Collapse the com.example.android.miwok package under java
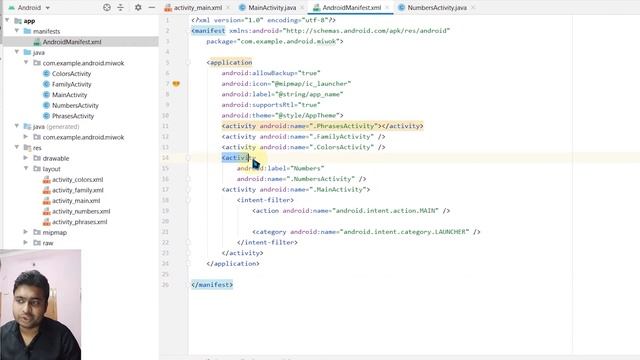 pos(26,62)
